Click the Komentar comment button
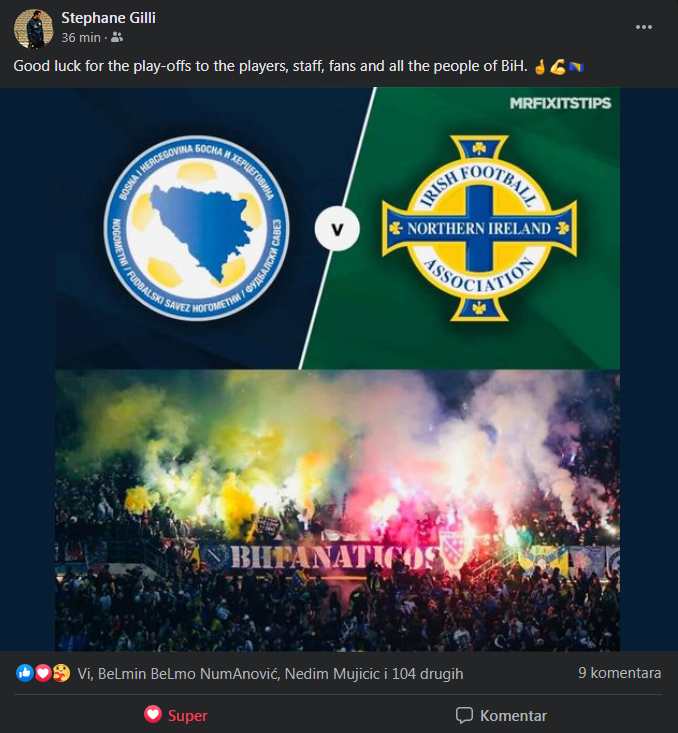 click(x=501, y=716)
